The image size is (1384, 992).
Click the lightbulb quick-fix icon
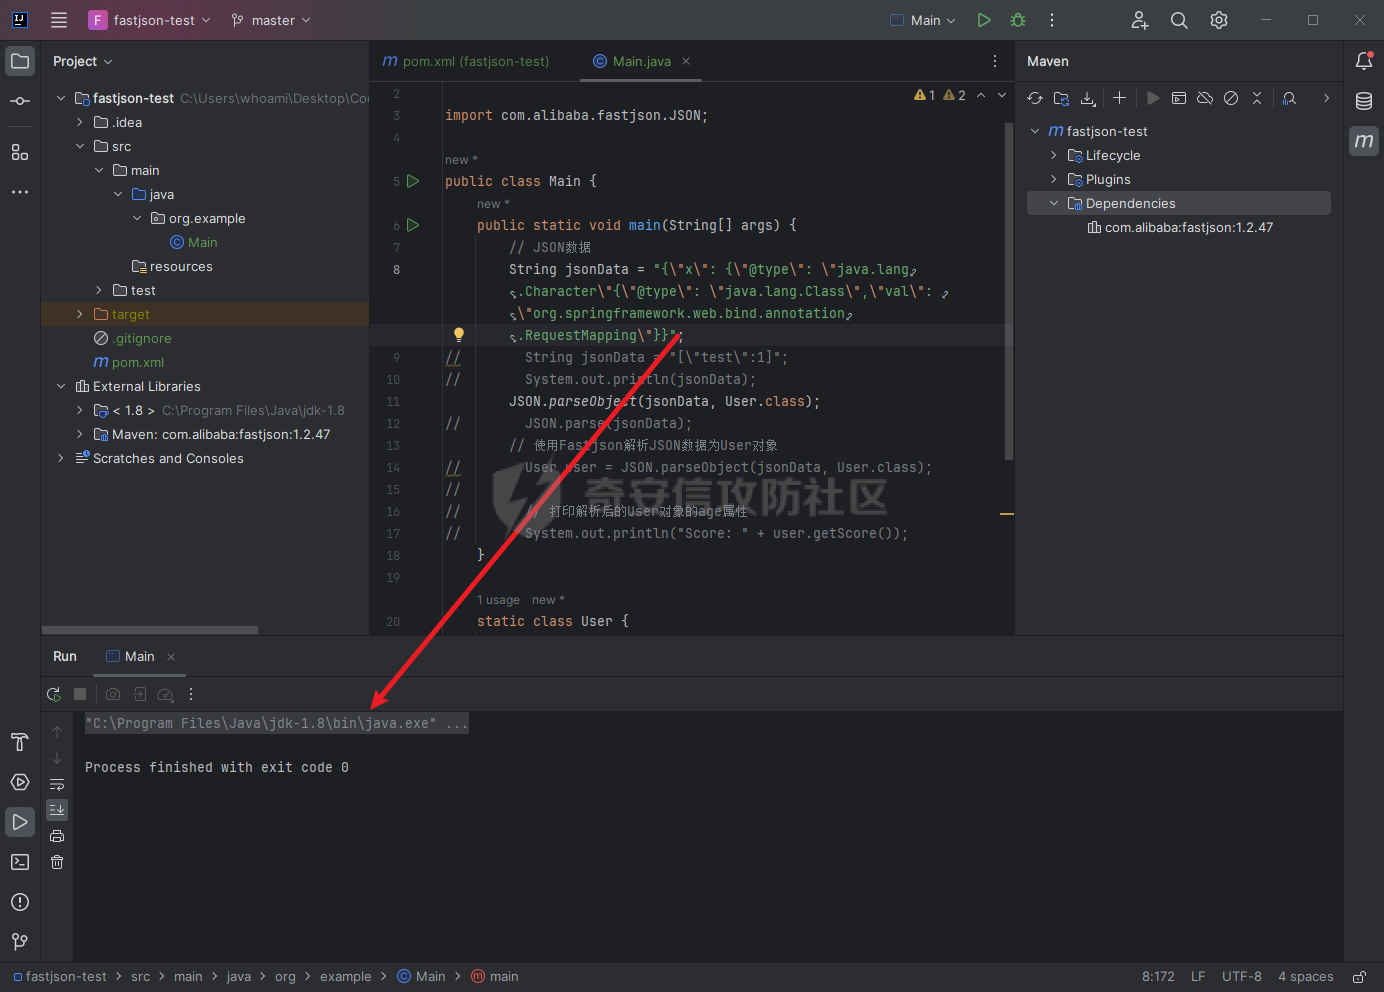click(x=459, y=335)
